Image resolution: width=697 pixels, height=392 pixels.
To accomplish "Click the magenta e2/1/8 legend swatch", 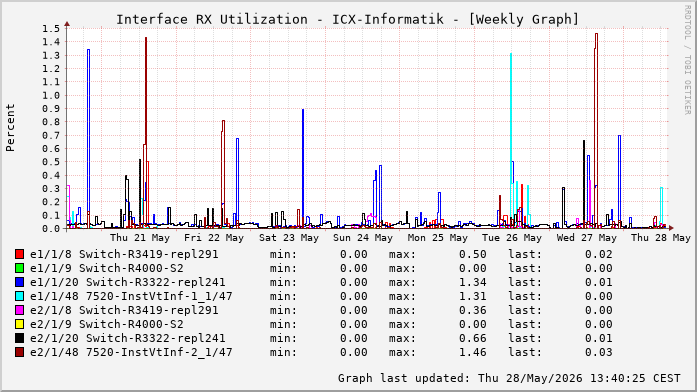I will (19, 310).
